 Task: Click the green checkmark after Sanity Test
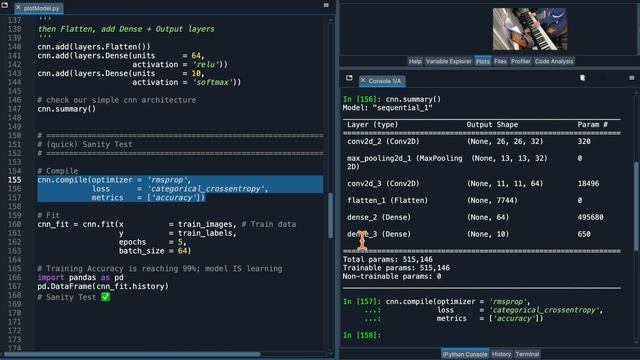click(105, 297)
